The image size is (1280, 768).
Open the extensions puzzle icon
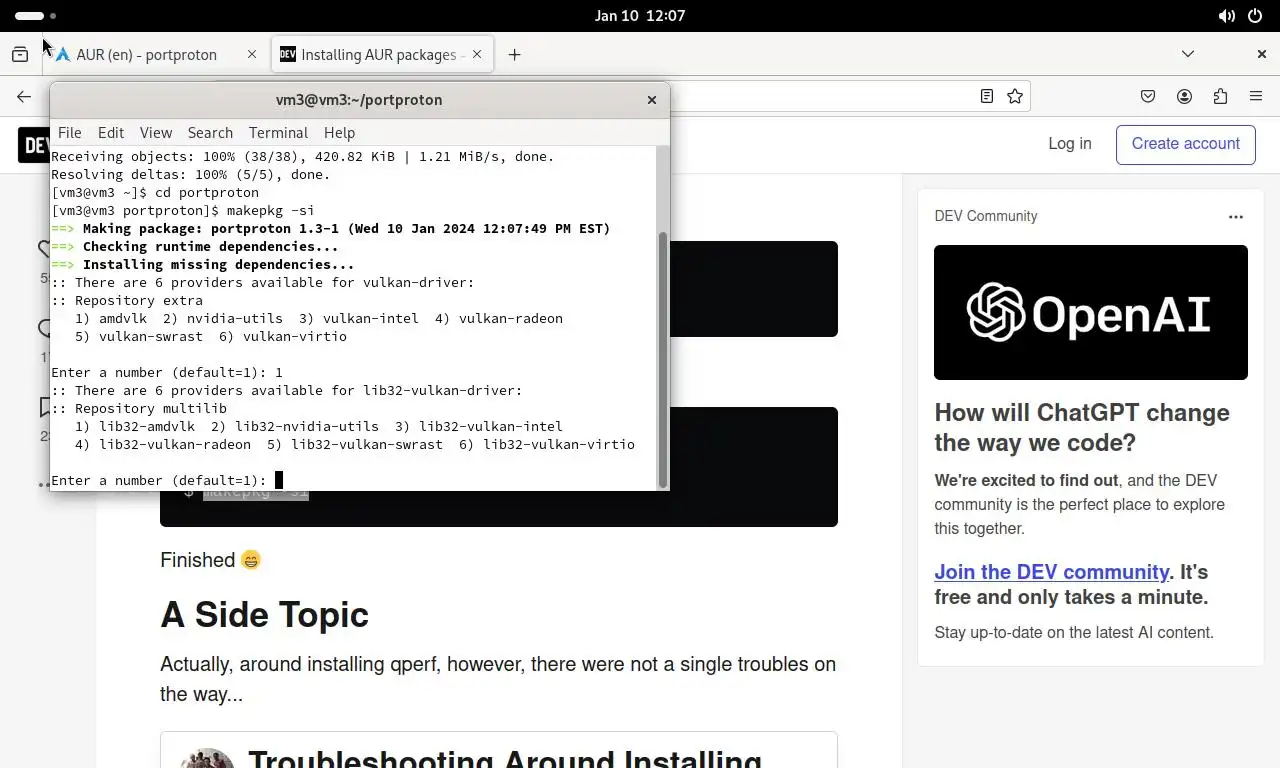(1220, 96)
